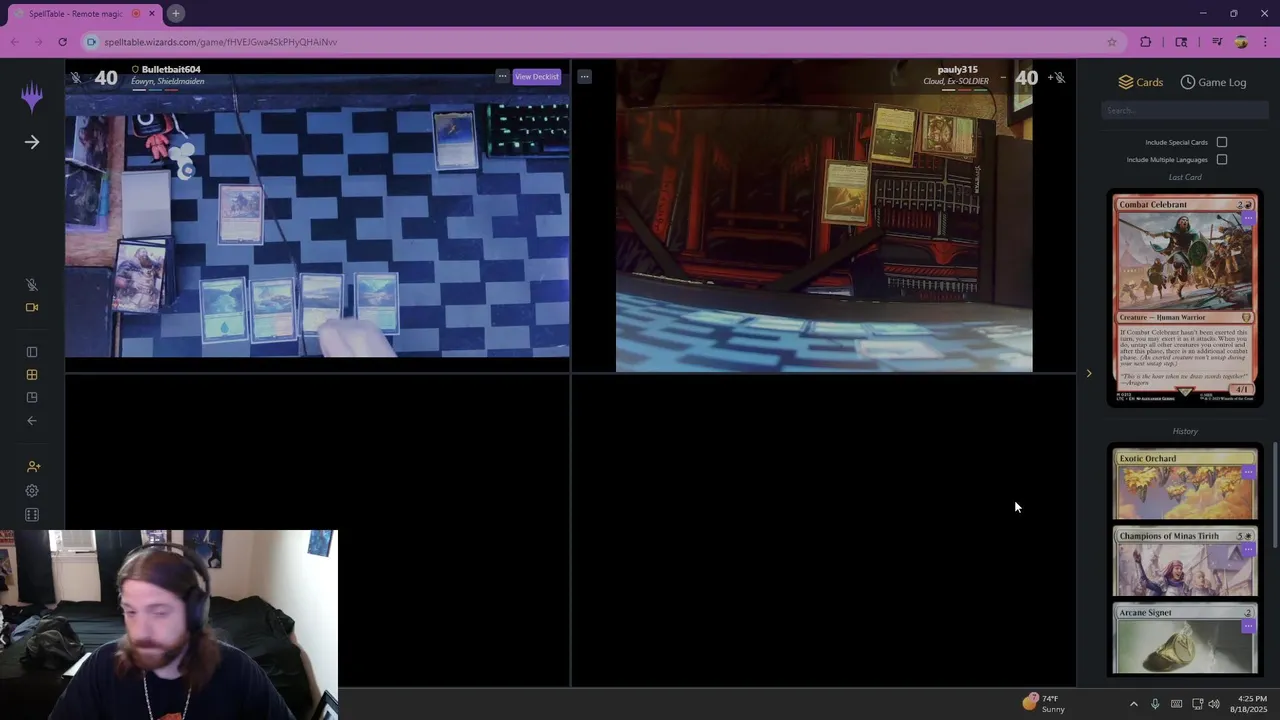This screenshot has width=1280, height=720.
Task: Select the grid layout icon
Action: [x=32, y=375]
